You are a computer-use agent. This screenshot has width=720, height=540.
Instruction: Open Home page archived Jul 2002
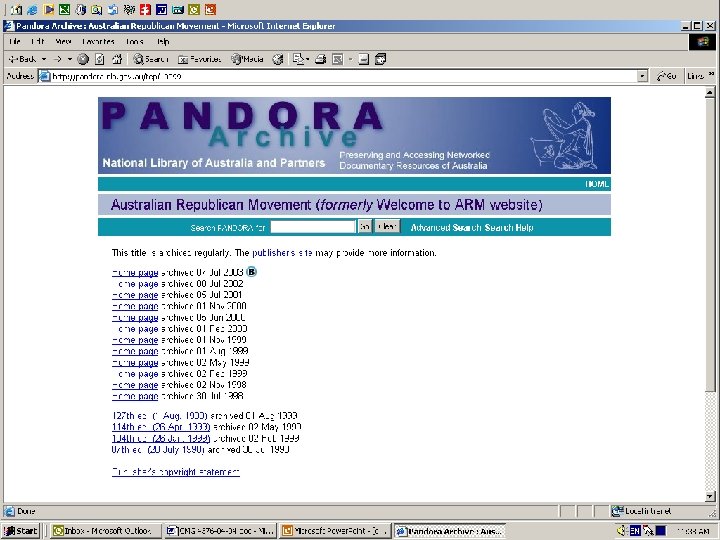(135, 284)
